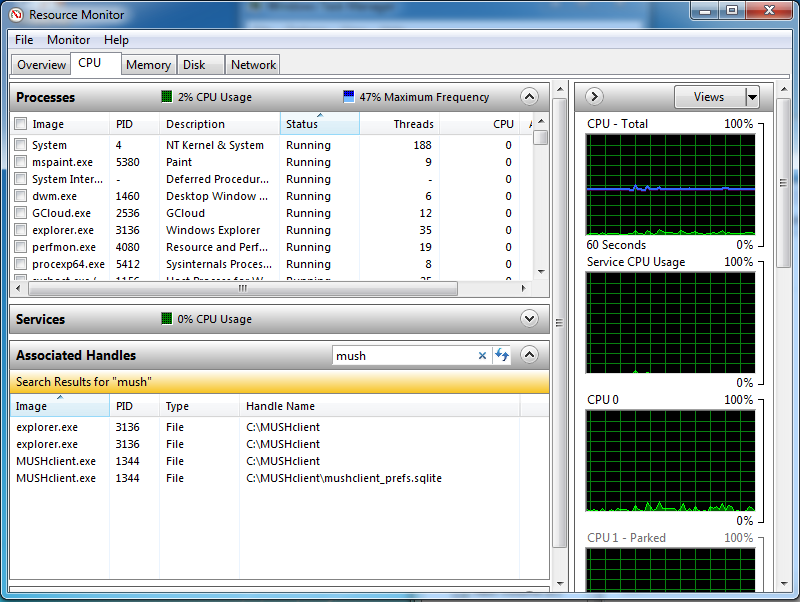This screenshot has height=602, width=800.
Task: Toggle the select-all Image checkbox in header
Action: click(x=21, y=123)
